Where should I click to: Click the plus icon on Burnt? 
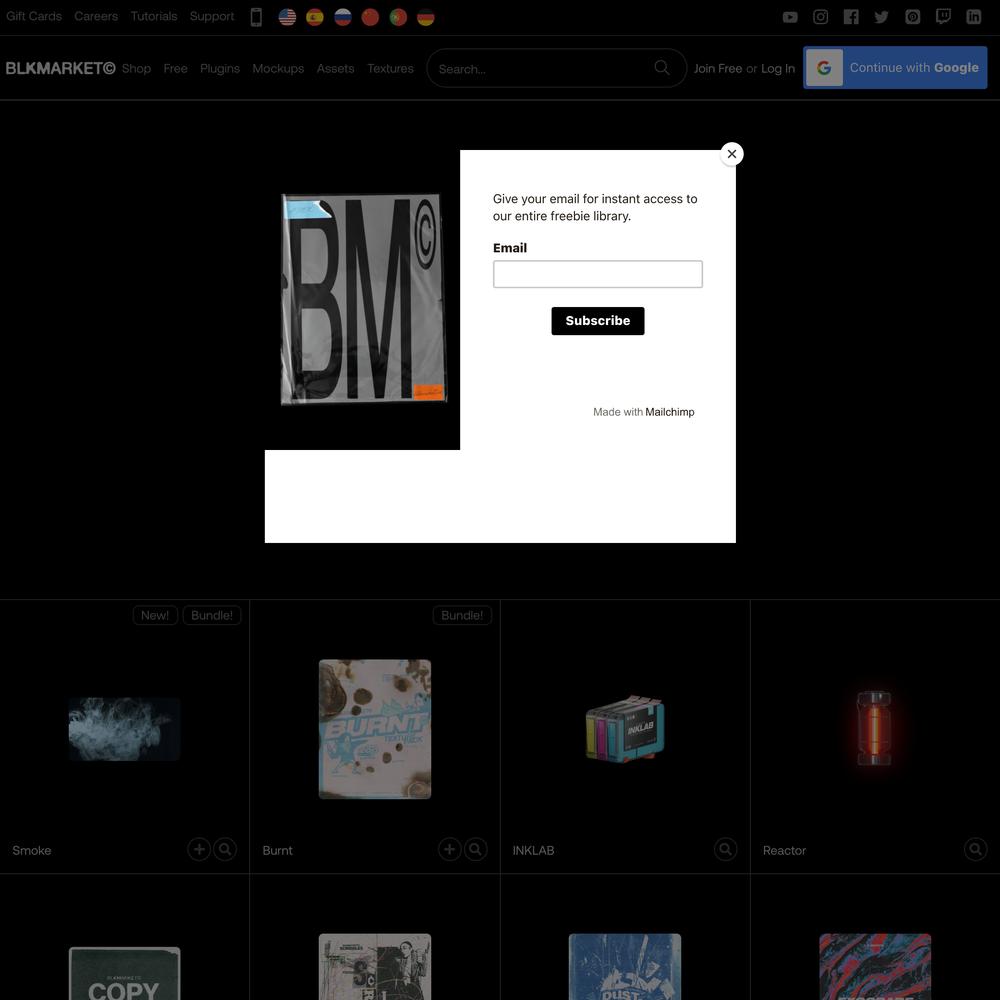coord(450,849)
